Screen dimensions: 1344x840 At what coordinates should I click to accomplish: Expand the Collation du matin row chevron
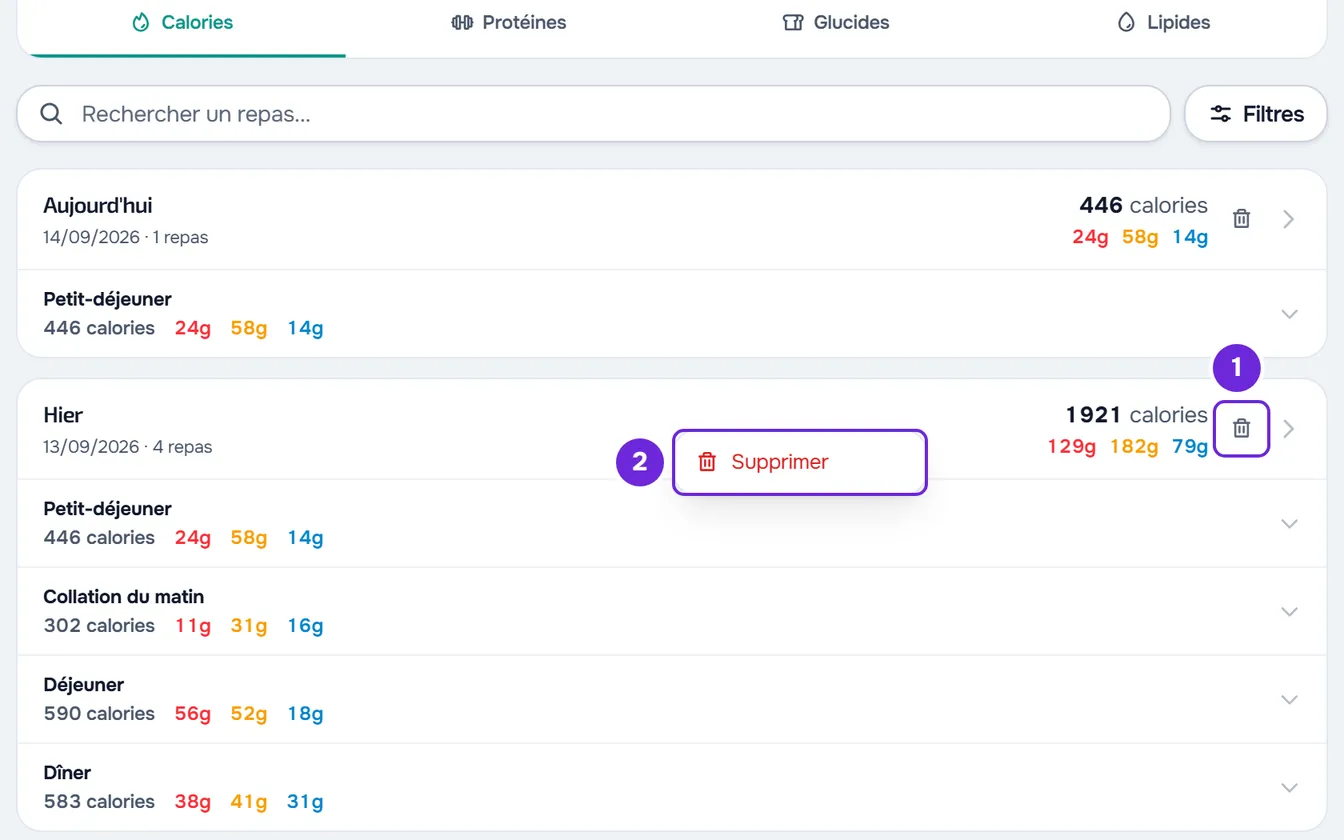click(x=1289, y=611)
